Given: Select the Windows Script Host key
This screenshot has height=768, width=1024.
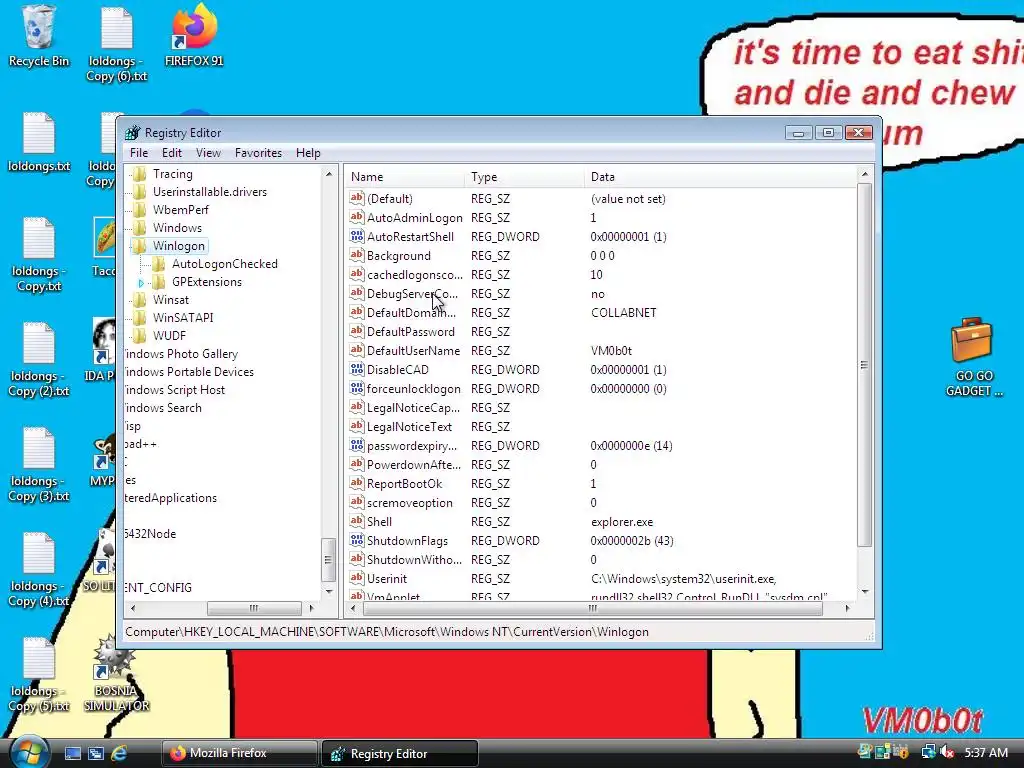Looking at the screenshot, I should 174,390.
